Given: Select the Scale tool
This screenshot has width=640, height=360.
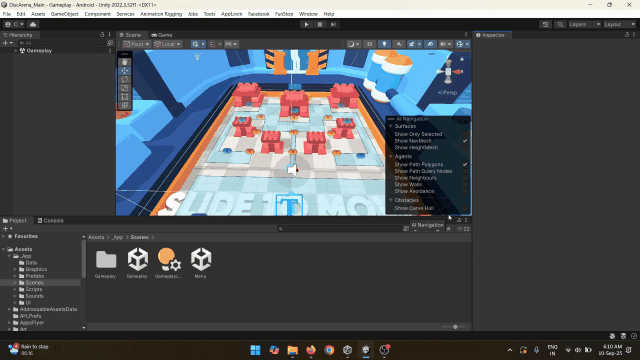Looking at the screenshot, I should 125,88.
